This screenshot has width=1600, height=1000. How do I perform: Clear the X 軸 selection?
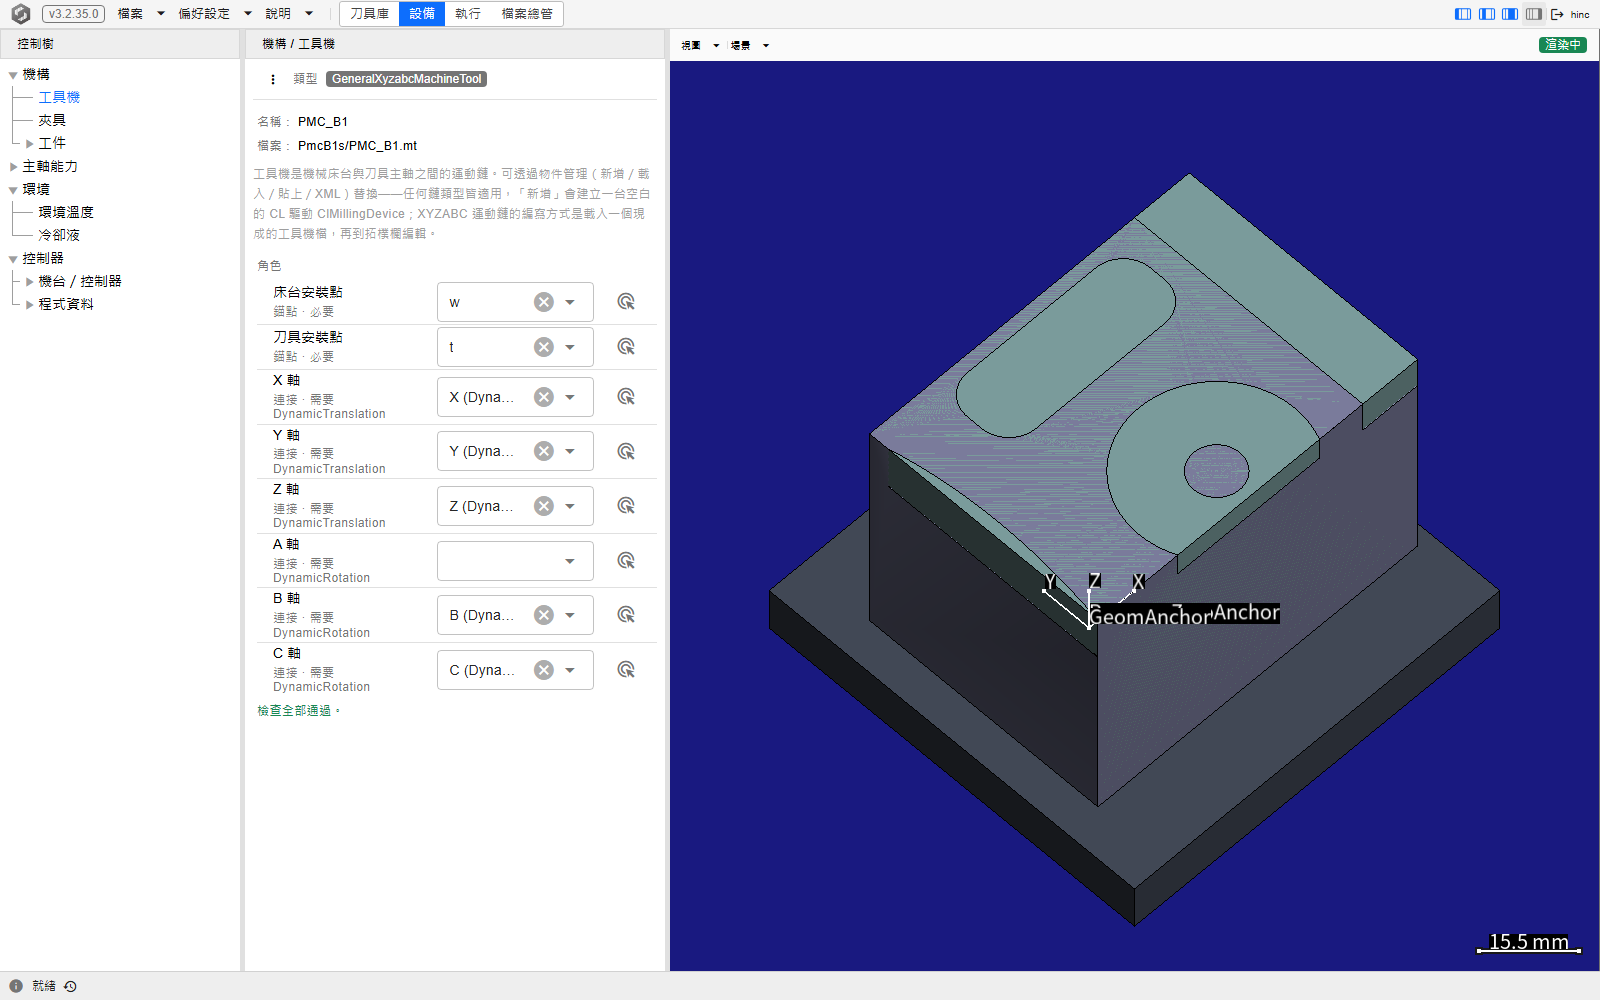(543, 397)
